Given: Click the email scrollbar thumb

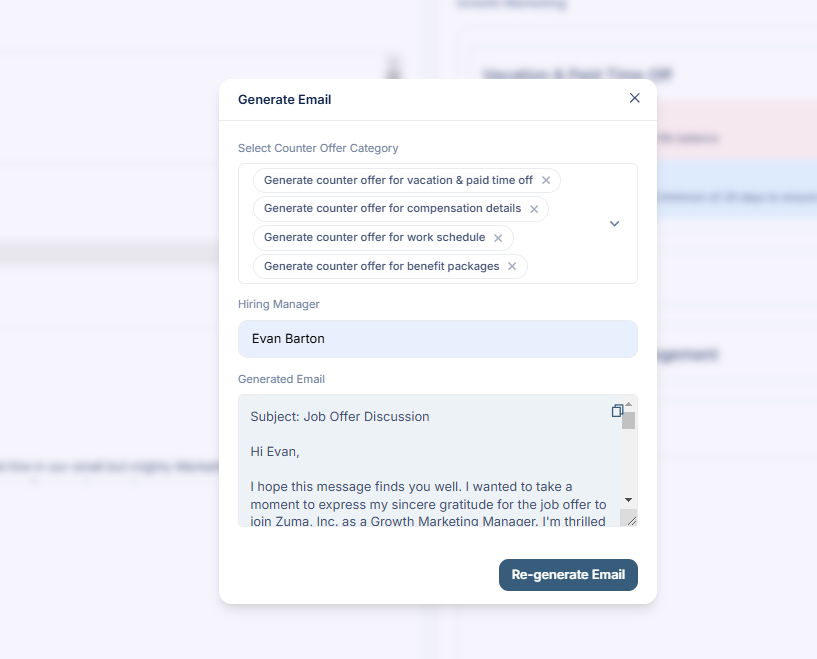Looking at the screenshot, I should (x=628, y=420).
